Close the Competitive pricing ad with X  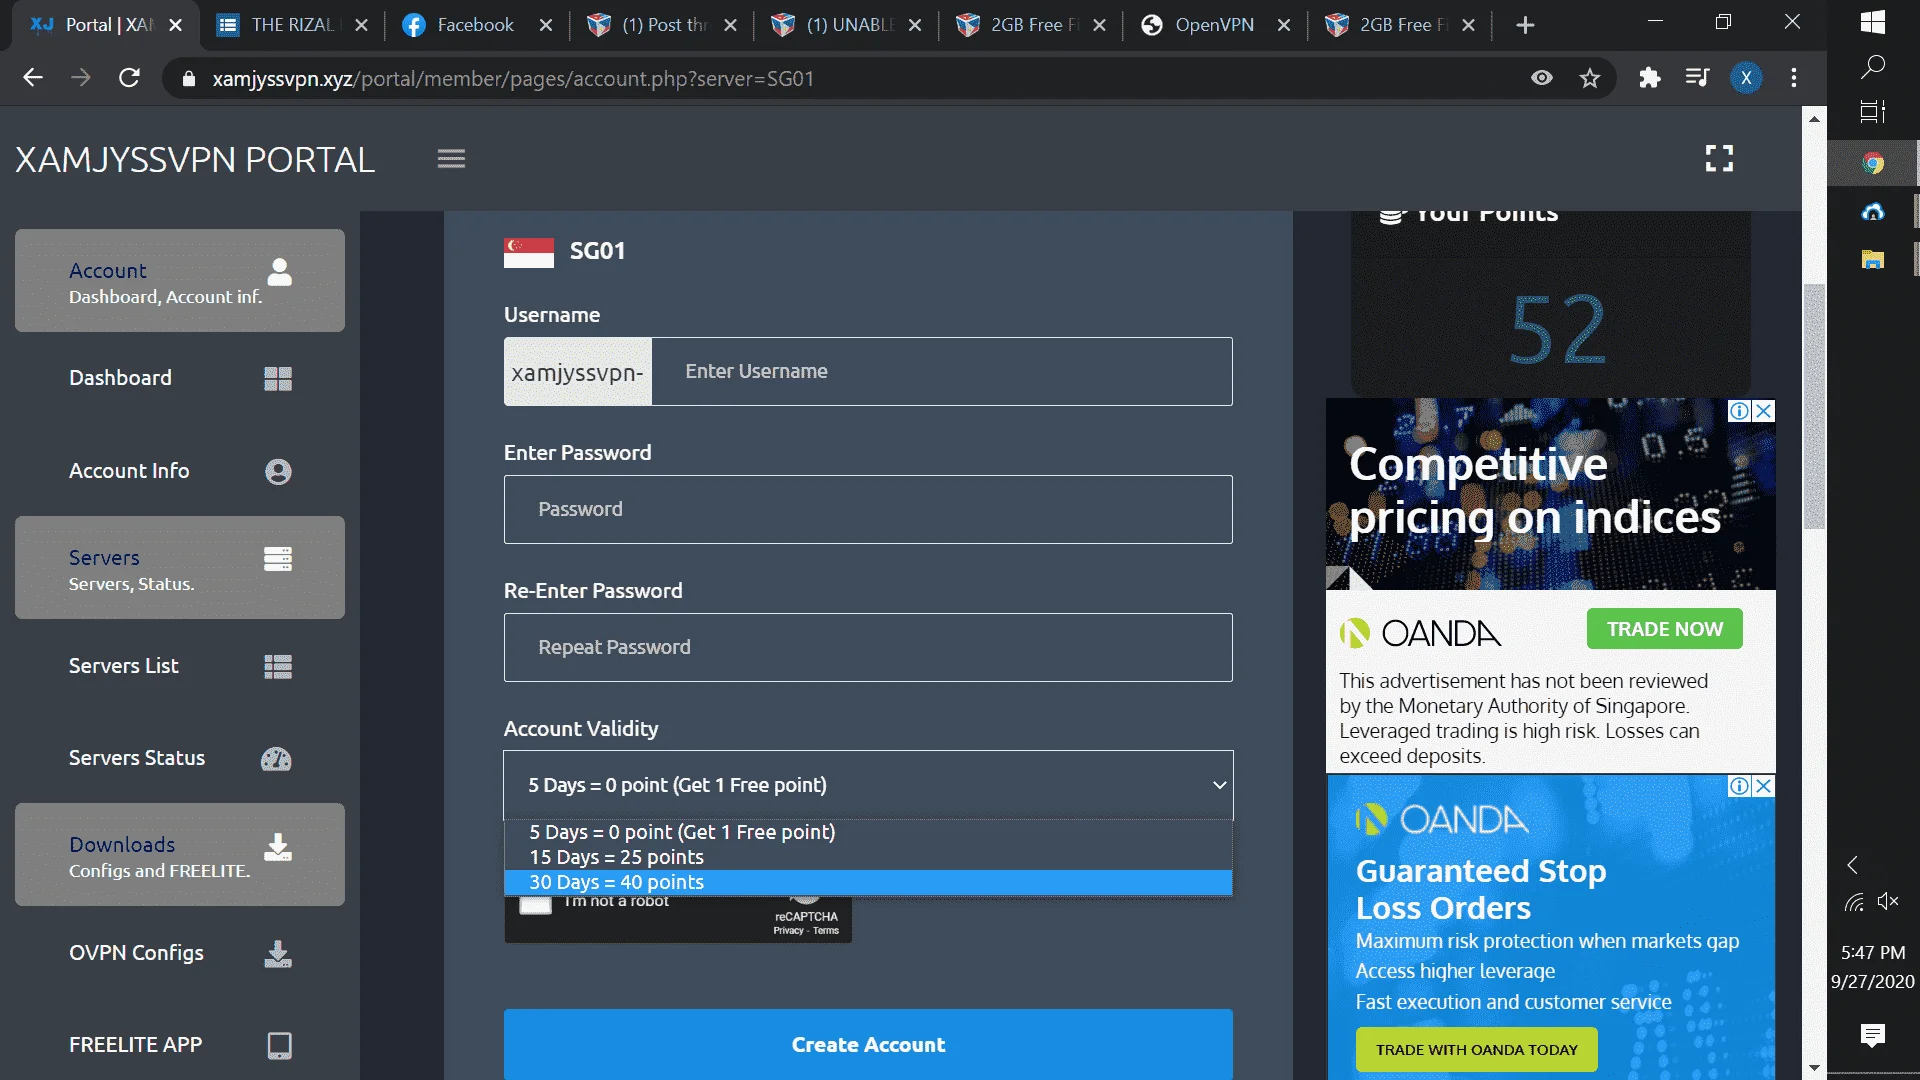tap(1764, 411)
